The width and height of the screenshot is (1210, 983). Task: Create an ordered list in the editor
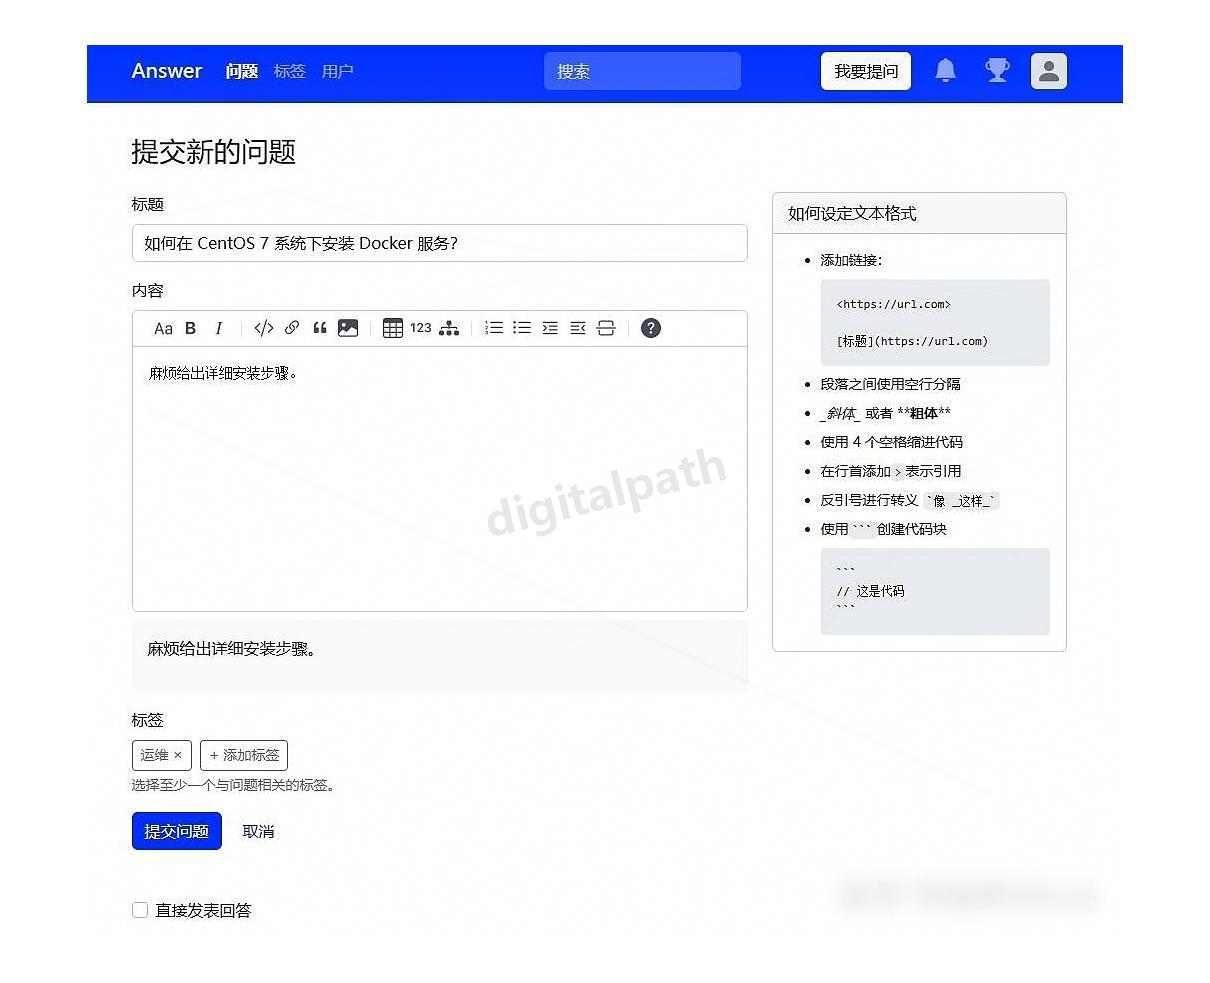click(493, 328)
